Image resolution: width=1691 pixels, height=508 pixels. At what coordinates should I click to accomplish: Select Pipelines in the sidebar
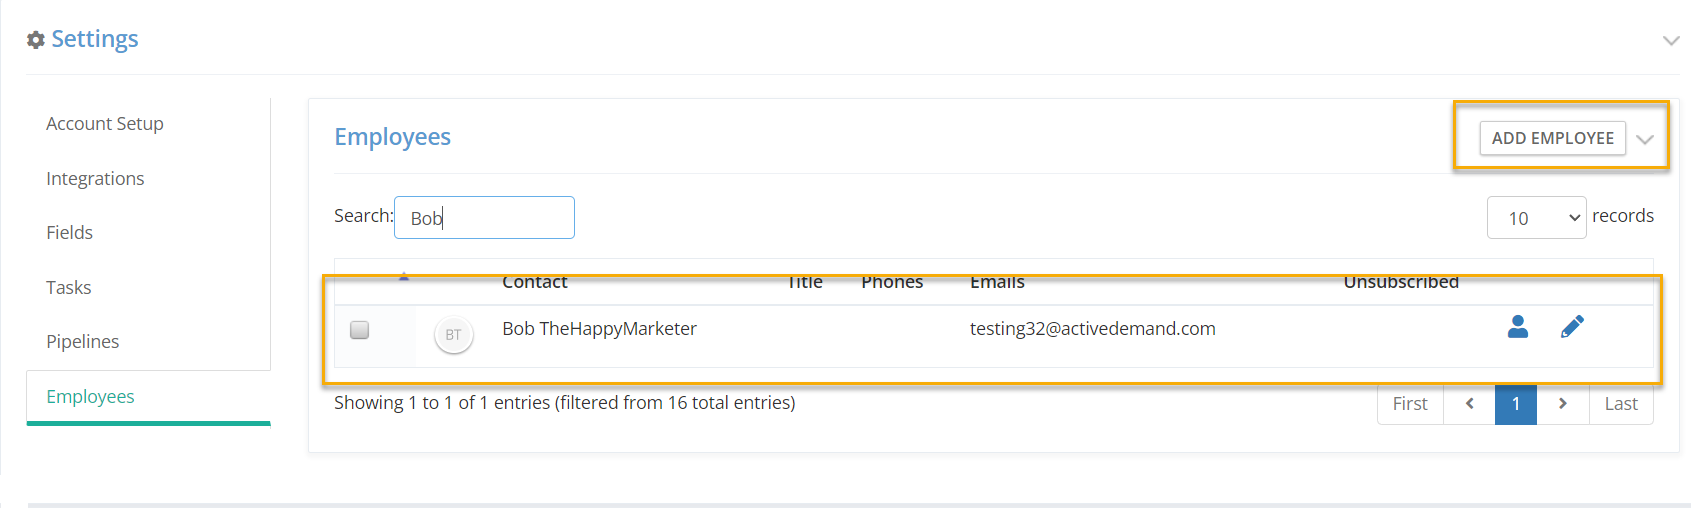click(82, 342)
